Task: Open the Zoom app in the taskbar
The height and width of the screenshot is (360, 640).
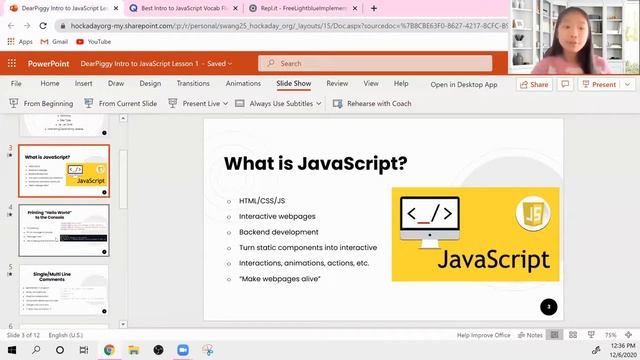Action: coord(183,350)
